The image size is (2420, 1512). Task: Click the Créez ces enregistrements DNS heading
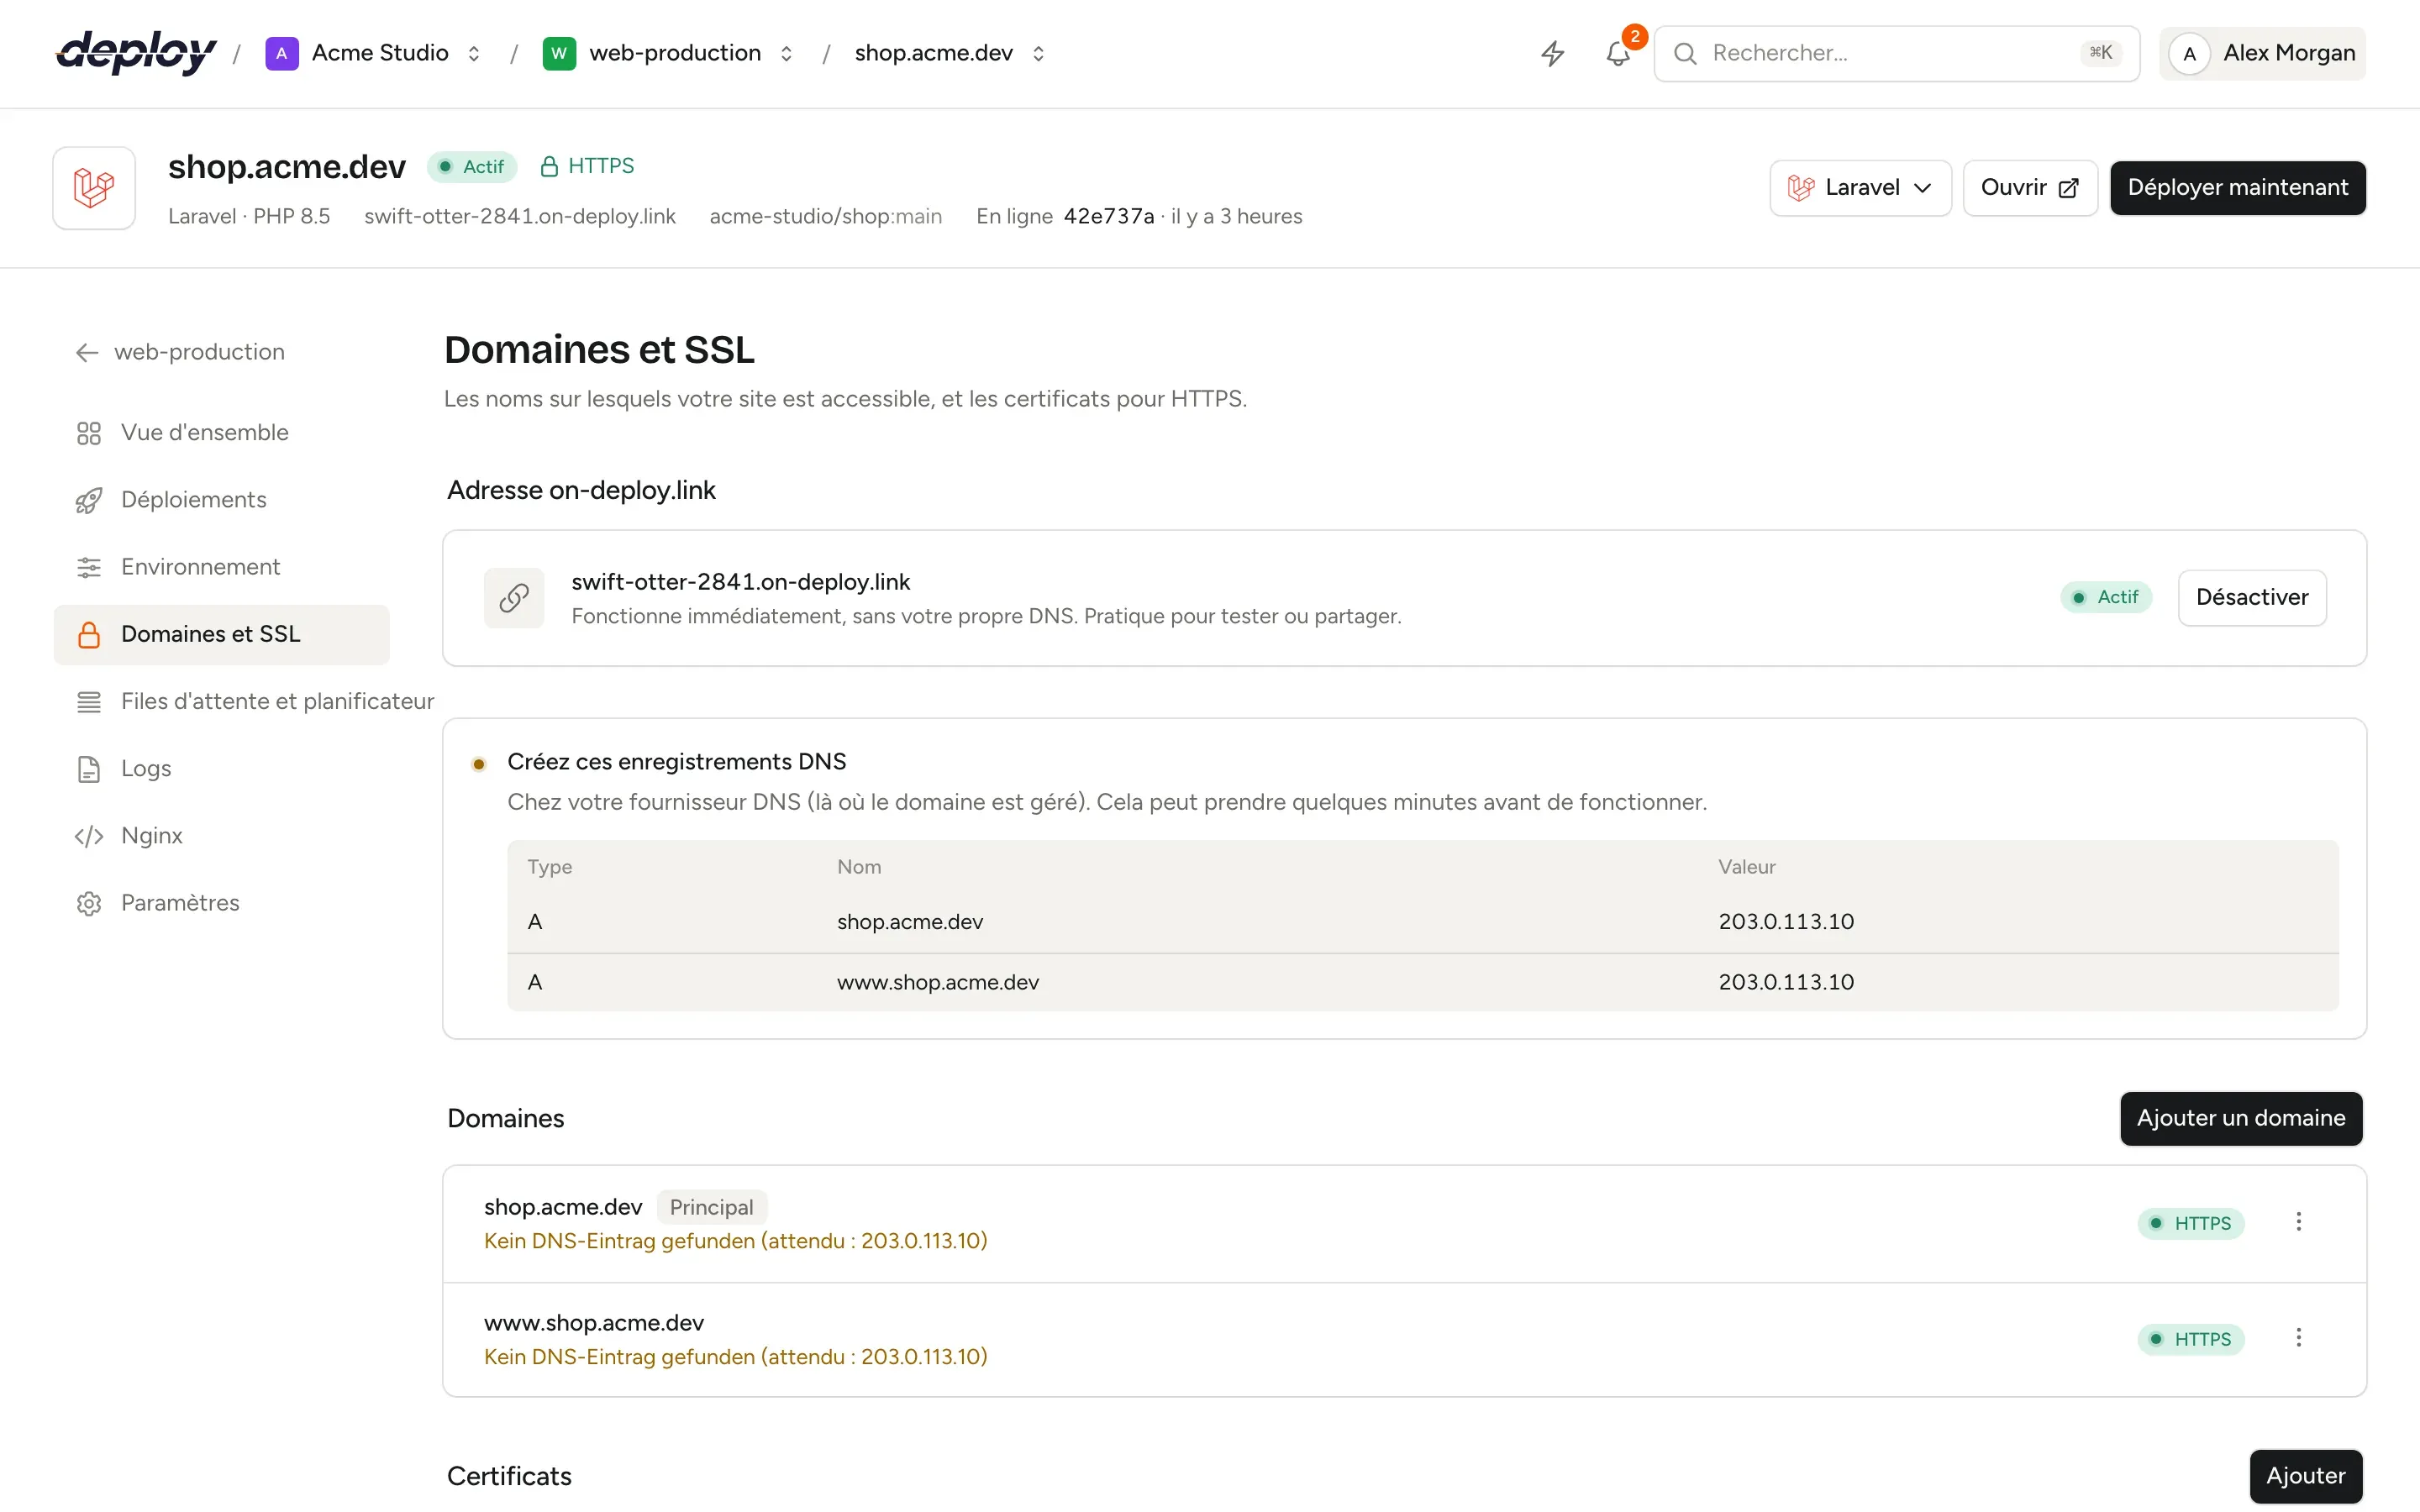pos(676,762)
